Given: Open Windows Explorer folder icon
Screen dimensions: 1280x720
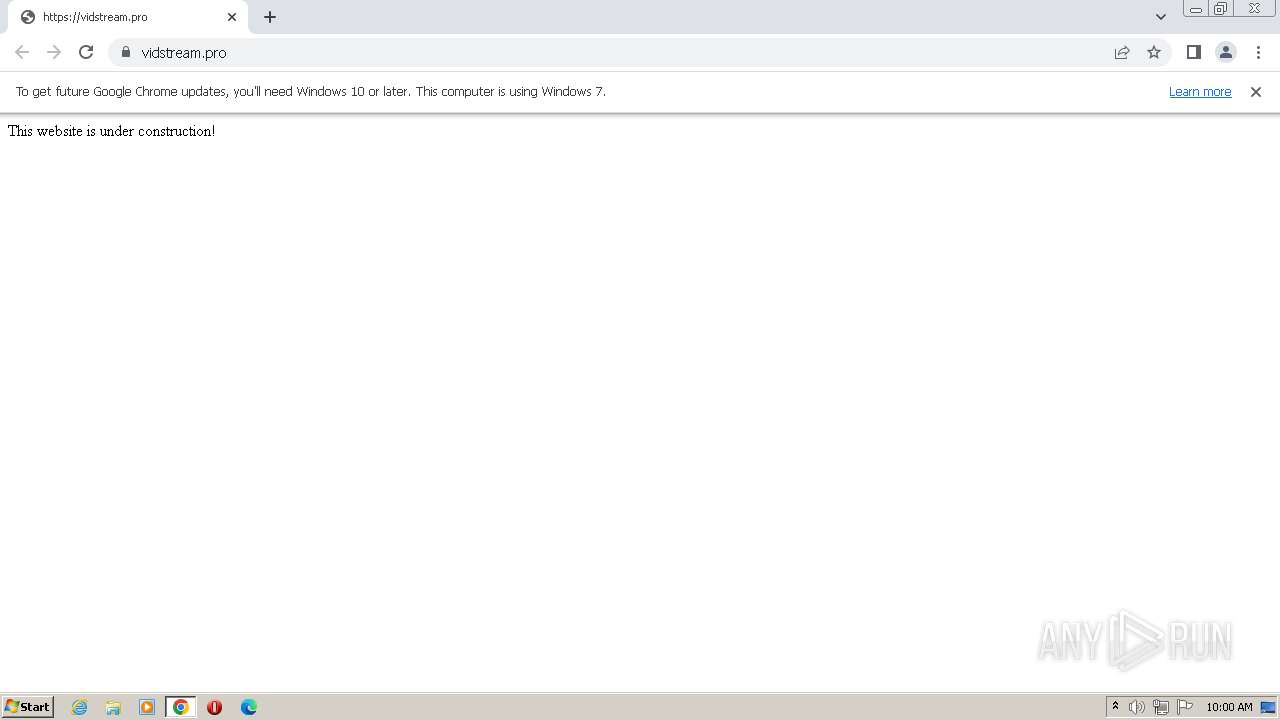Looking at the screenshot, I should 113,707.
